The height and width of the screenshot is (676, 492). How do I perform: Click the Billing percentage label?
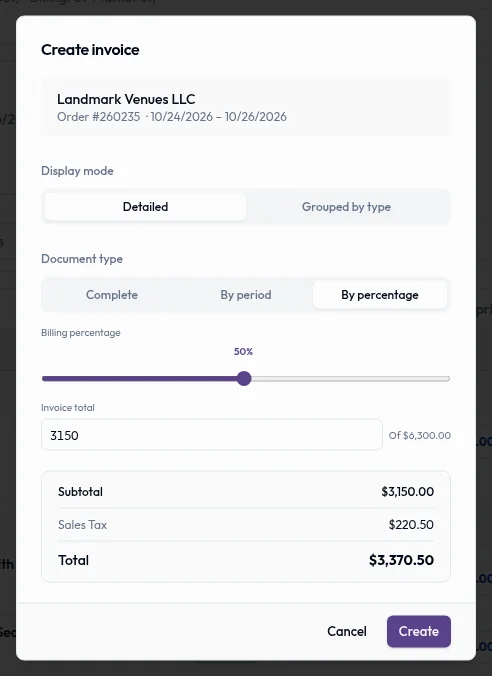(81, 333)
